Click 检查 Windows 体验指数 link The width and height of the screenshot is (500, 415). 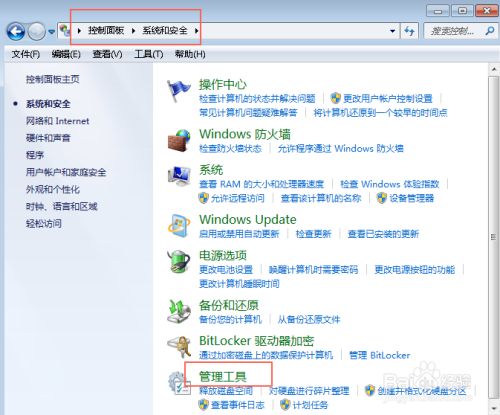390,184
